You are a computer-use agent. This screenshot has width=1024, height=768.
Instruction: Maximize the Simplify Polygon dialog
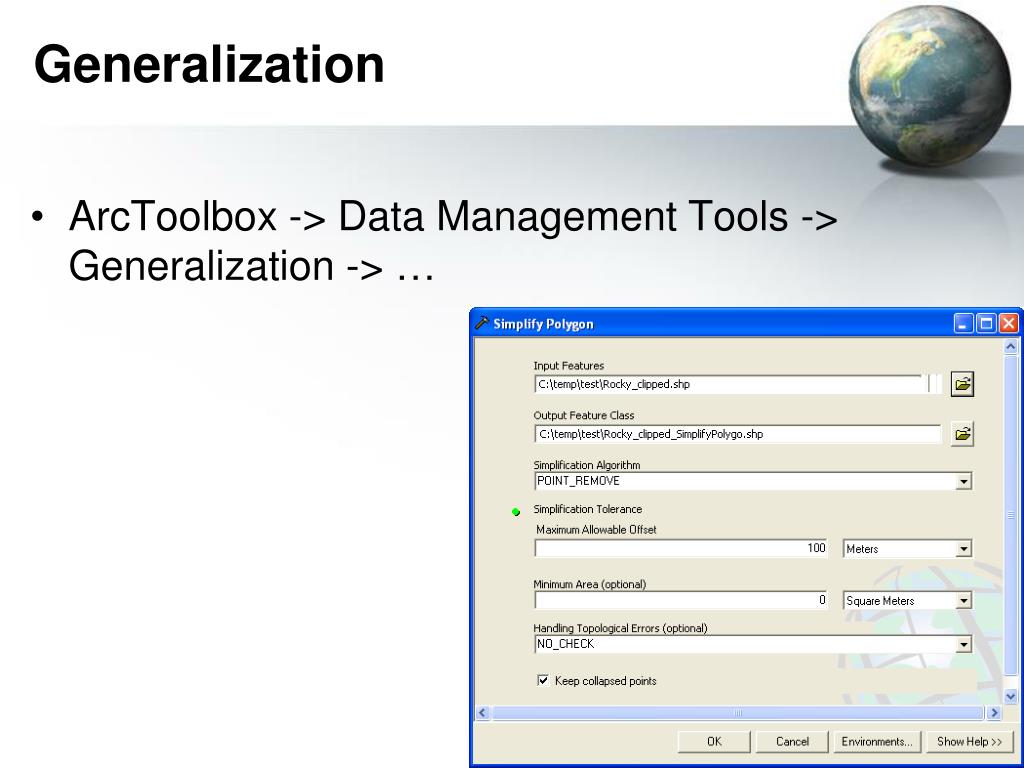click(986, 323)
